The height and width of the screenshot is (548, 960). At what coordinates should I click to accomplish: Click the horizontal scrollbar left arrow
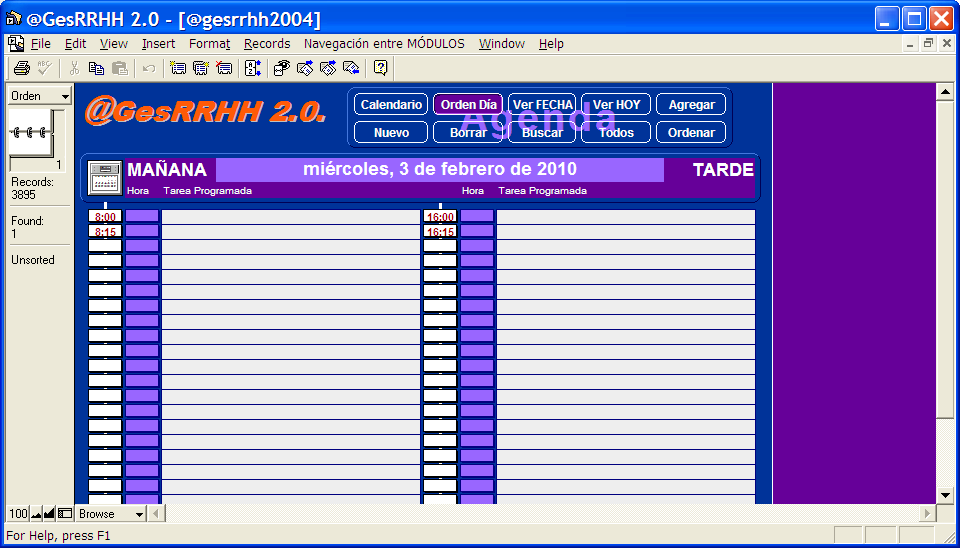coord(156,513)
